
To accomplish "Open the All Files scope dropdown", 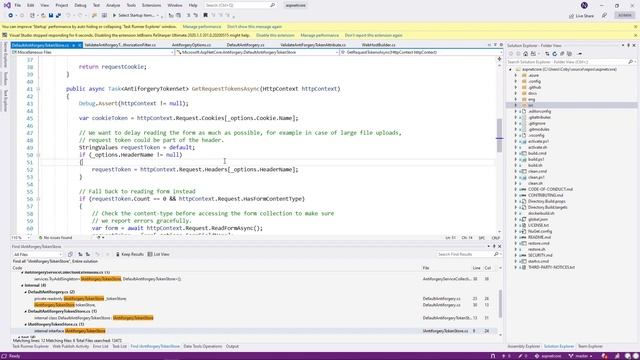I will pyautogui.click(x=37, y=254).
